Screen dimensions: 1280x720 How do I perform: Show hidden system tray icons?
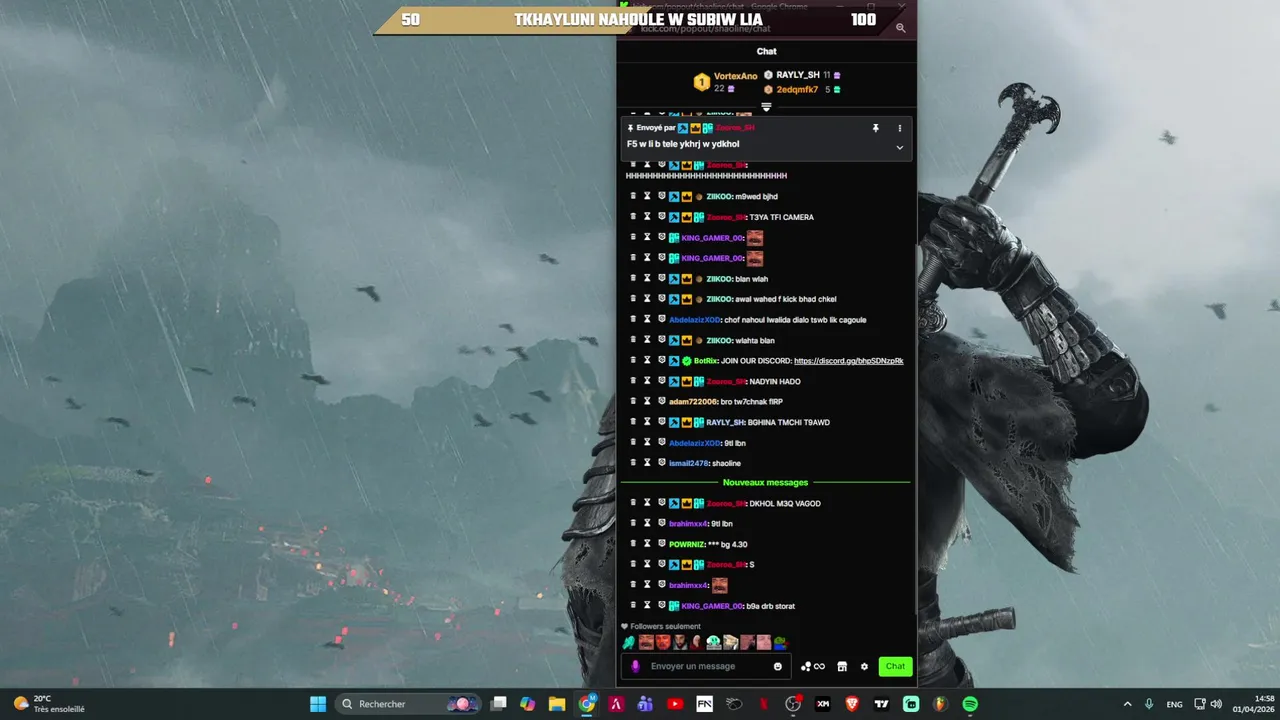pyautogui.click(x=1128, y=704)
